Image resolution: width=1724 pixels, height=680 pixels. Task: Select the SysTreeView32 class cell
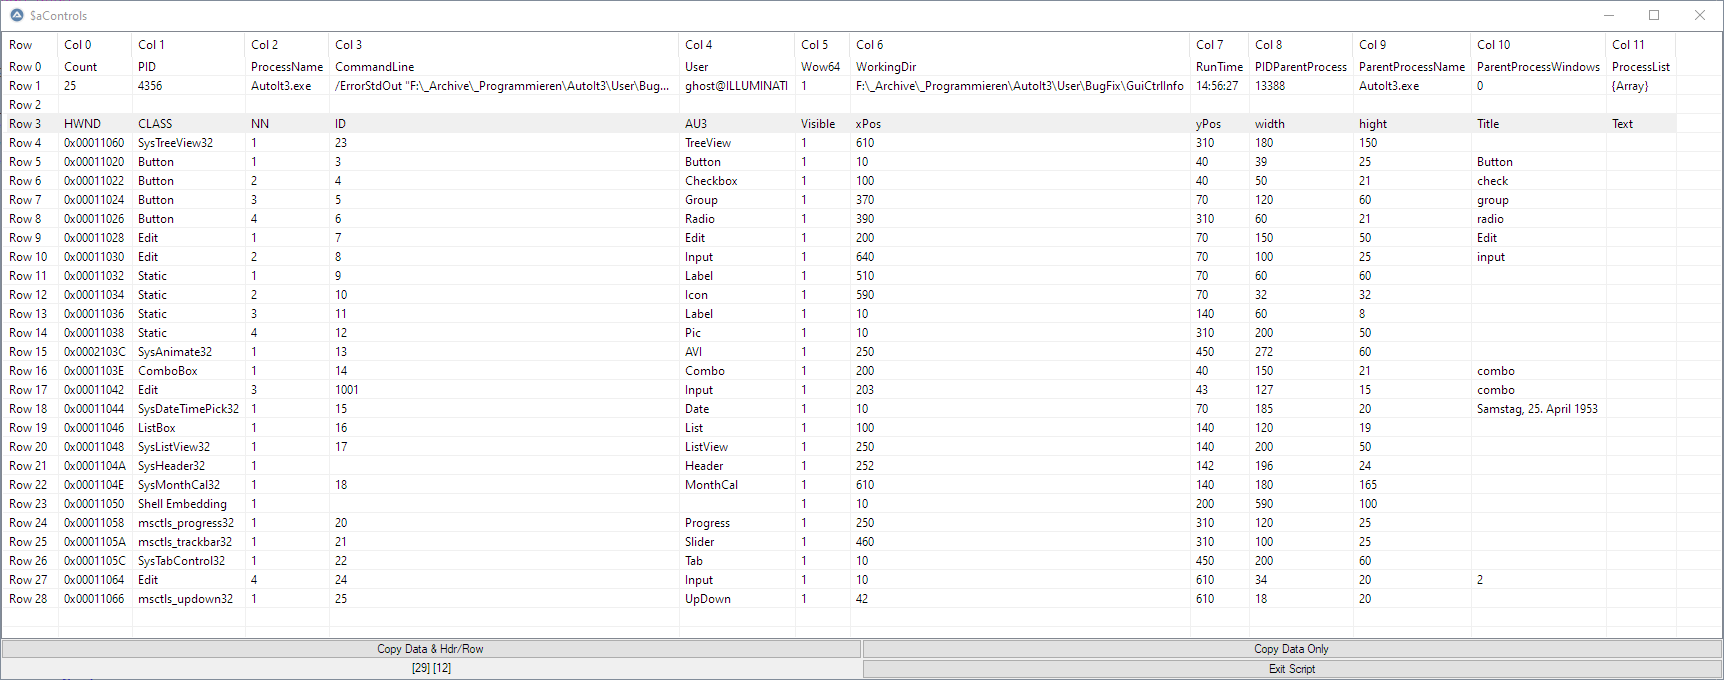point(175,143)
